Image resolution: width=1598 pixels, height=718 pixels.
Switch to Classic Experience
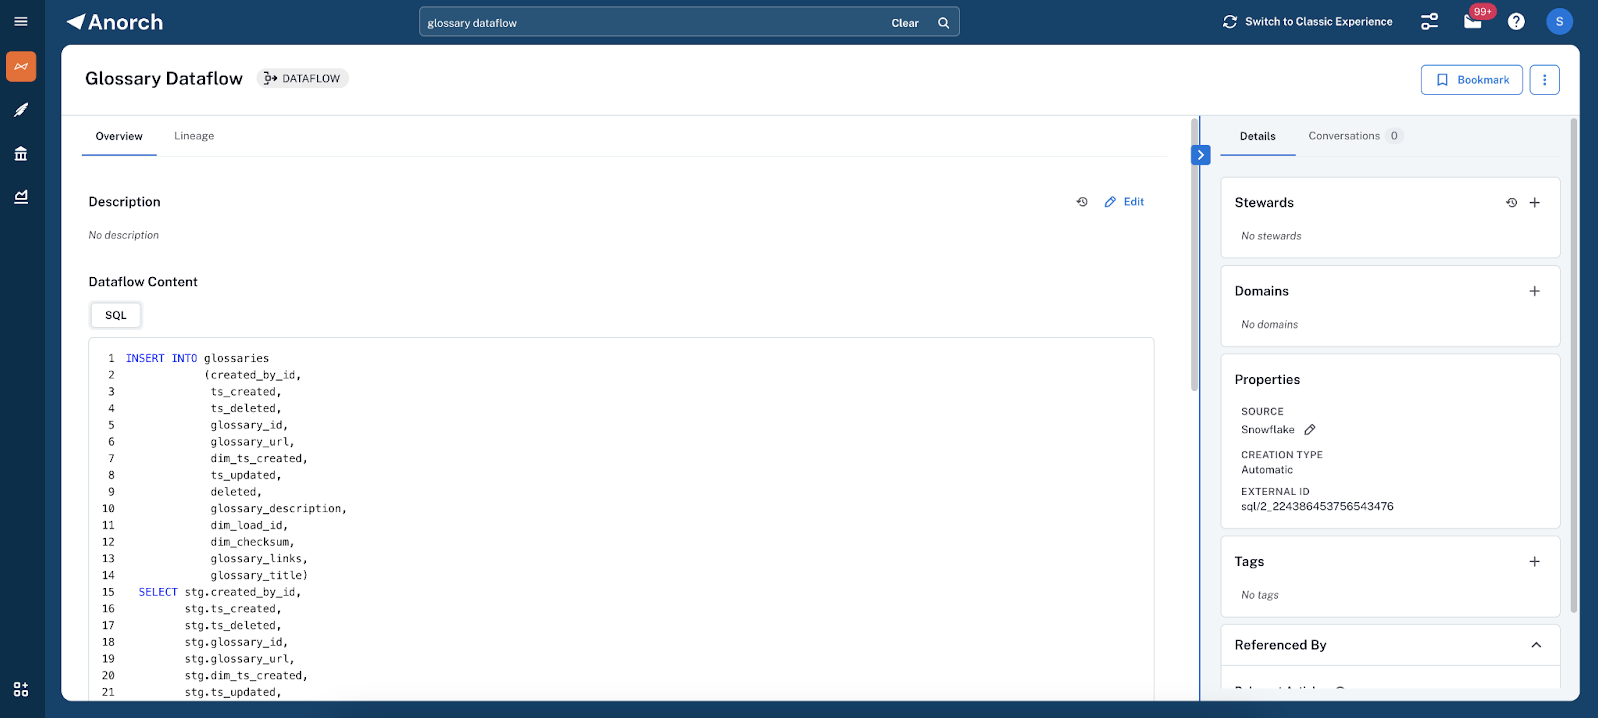tap(1307, 22)
